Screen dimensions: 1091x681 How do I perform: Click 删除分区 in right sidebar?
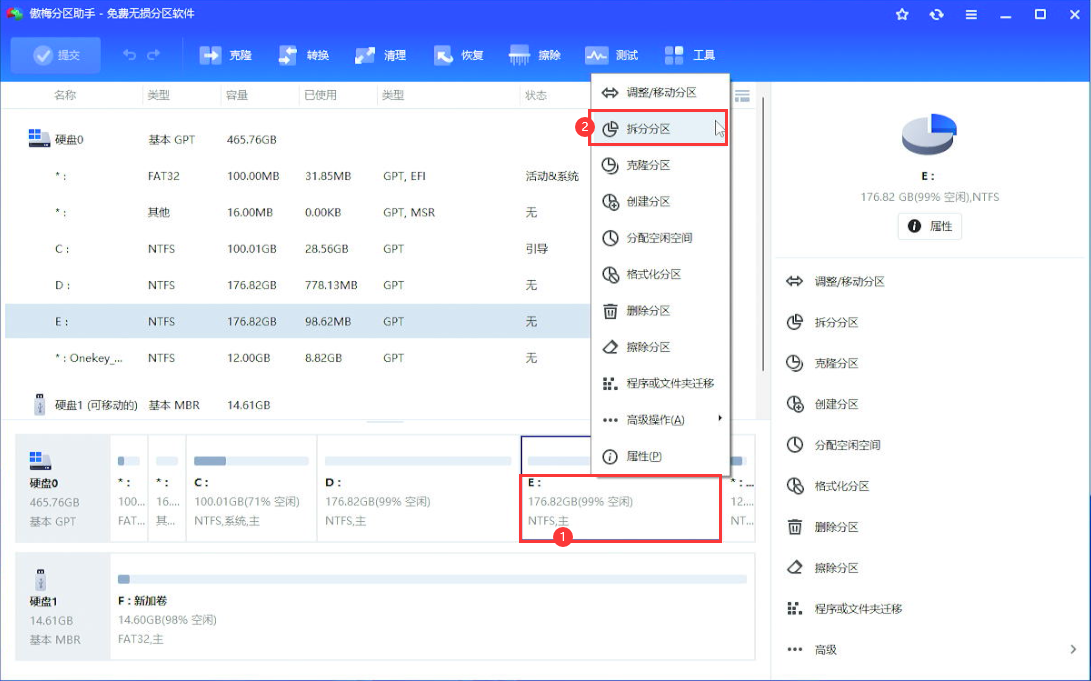[x=822, y=527]
